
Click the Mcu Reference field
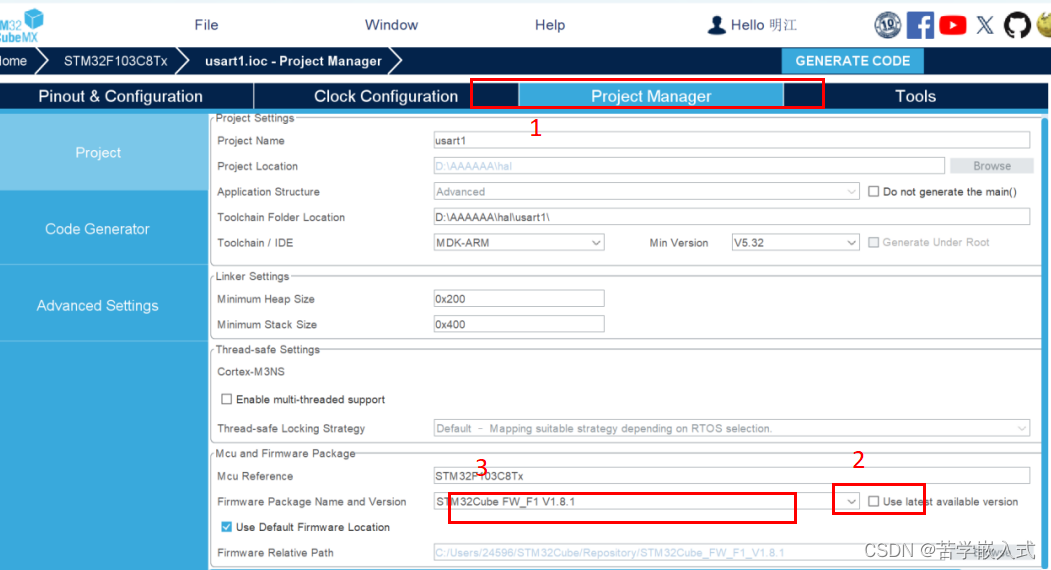731,475
